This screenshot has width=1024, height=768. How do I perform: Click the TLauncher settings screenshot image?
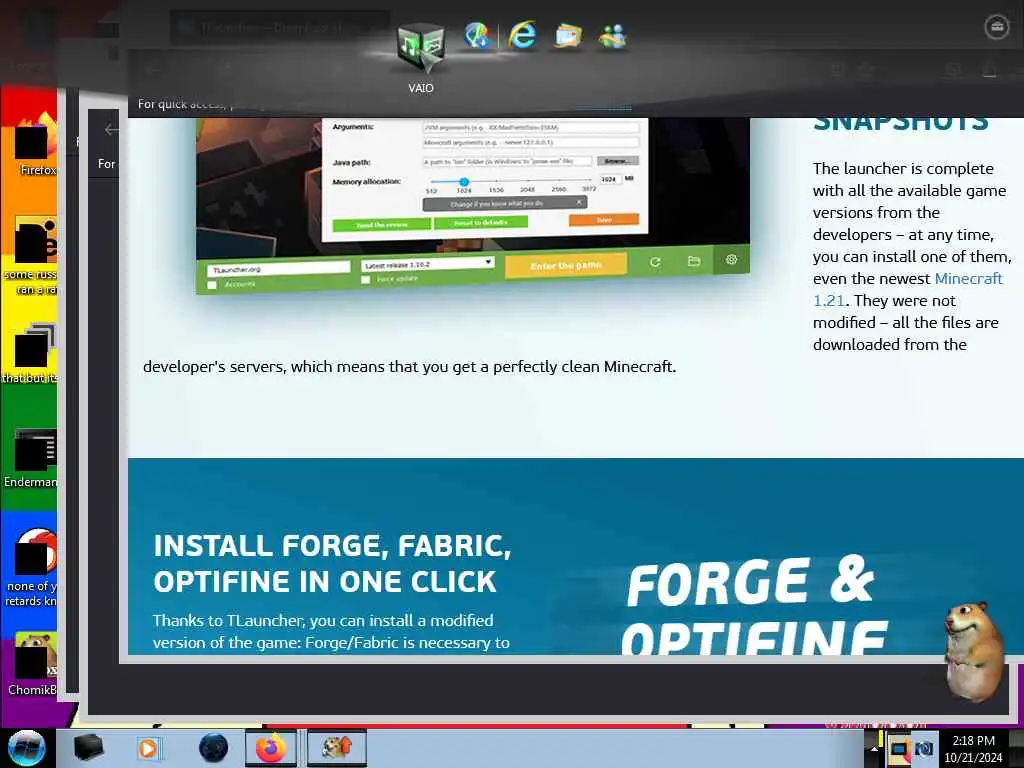tap(473, 206)
